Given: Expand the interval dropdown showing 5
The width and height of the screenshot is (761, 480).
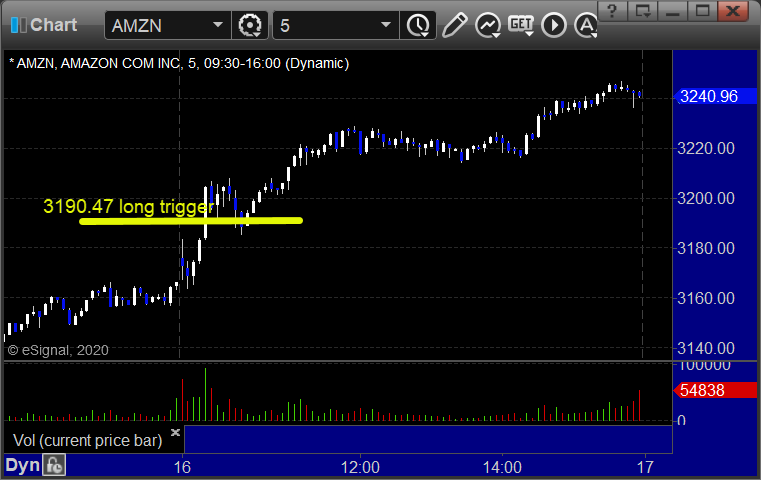Looking at the screenshot, I should click(386, 25).
